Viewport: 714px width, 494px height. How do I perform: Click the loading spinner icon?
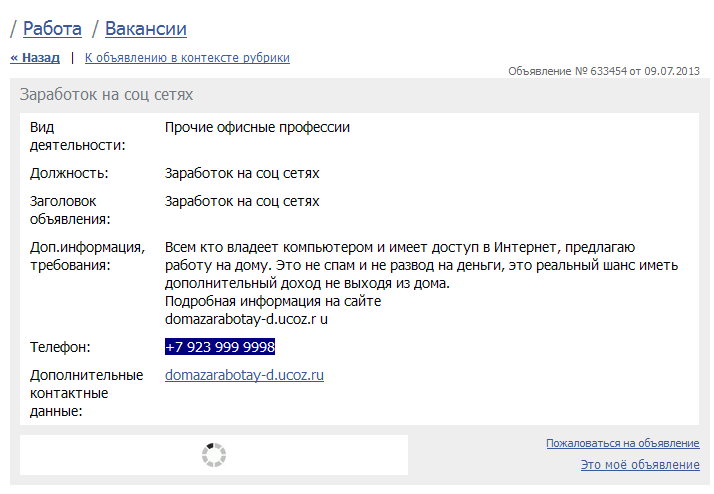[x=214, y=454]
